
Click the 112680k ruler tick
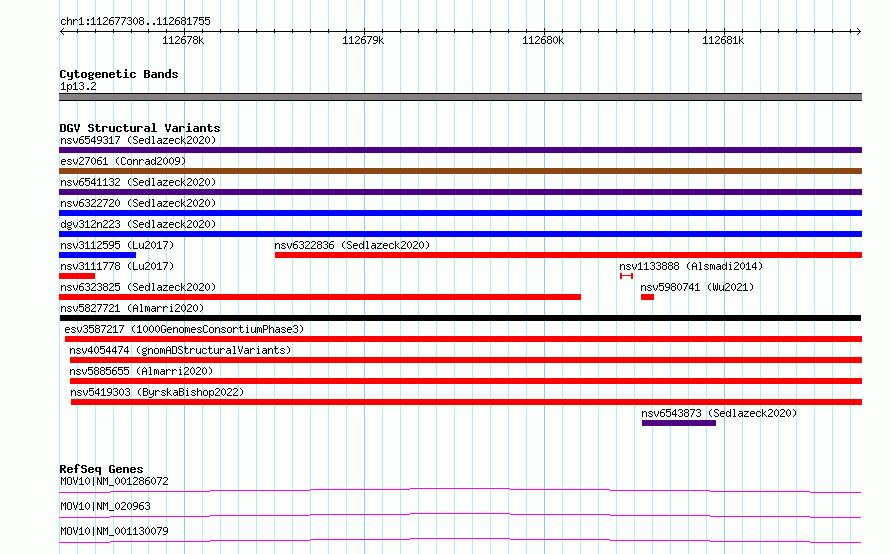543,40
